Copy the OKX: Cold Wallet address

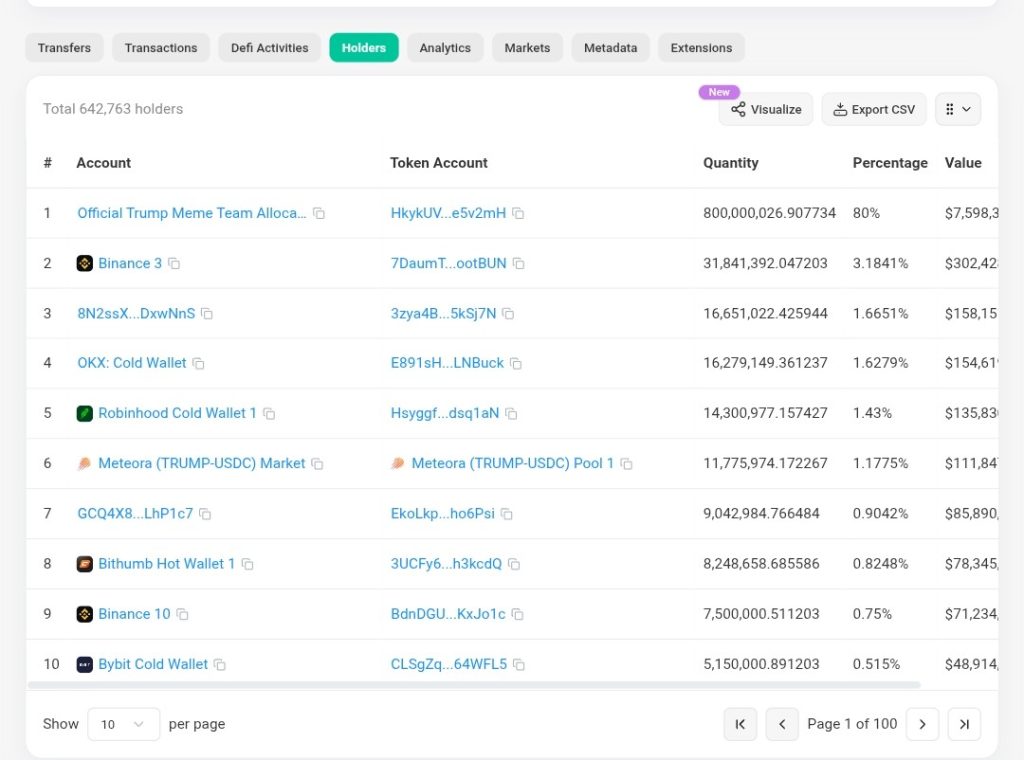[198, 364]
